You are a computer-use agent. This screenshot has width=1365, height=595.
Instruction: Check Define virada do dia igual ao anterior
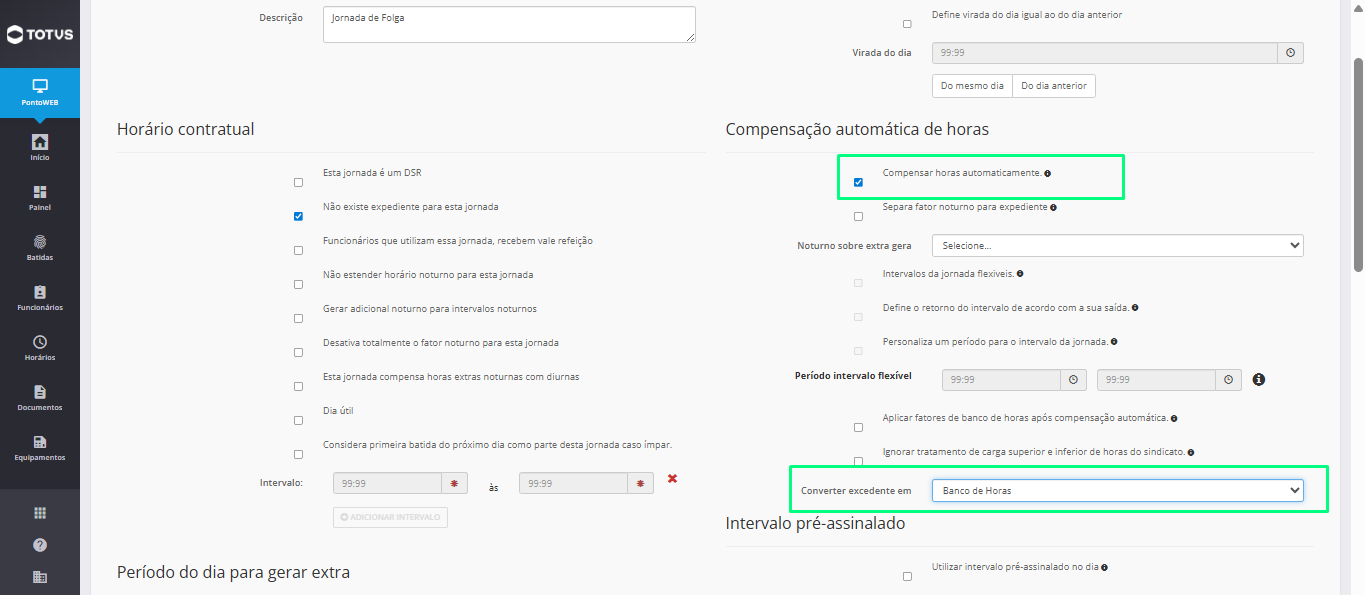point(907,24)
